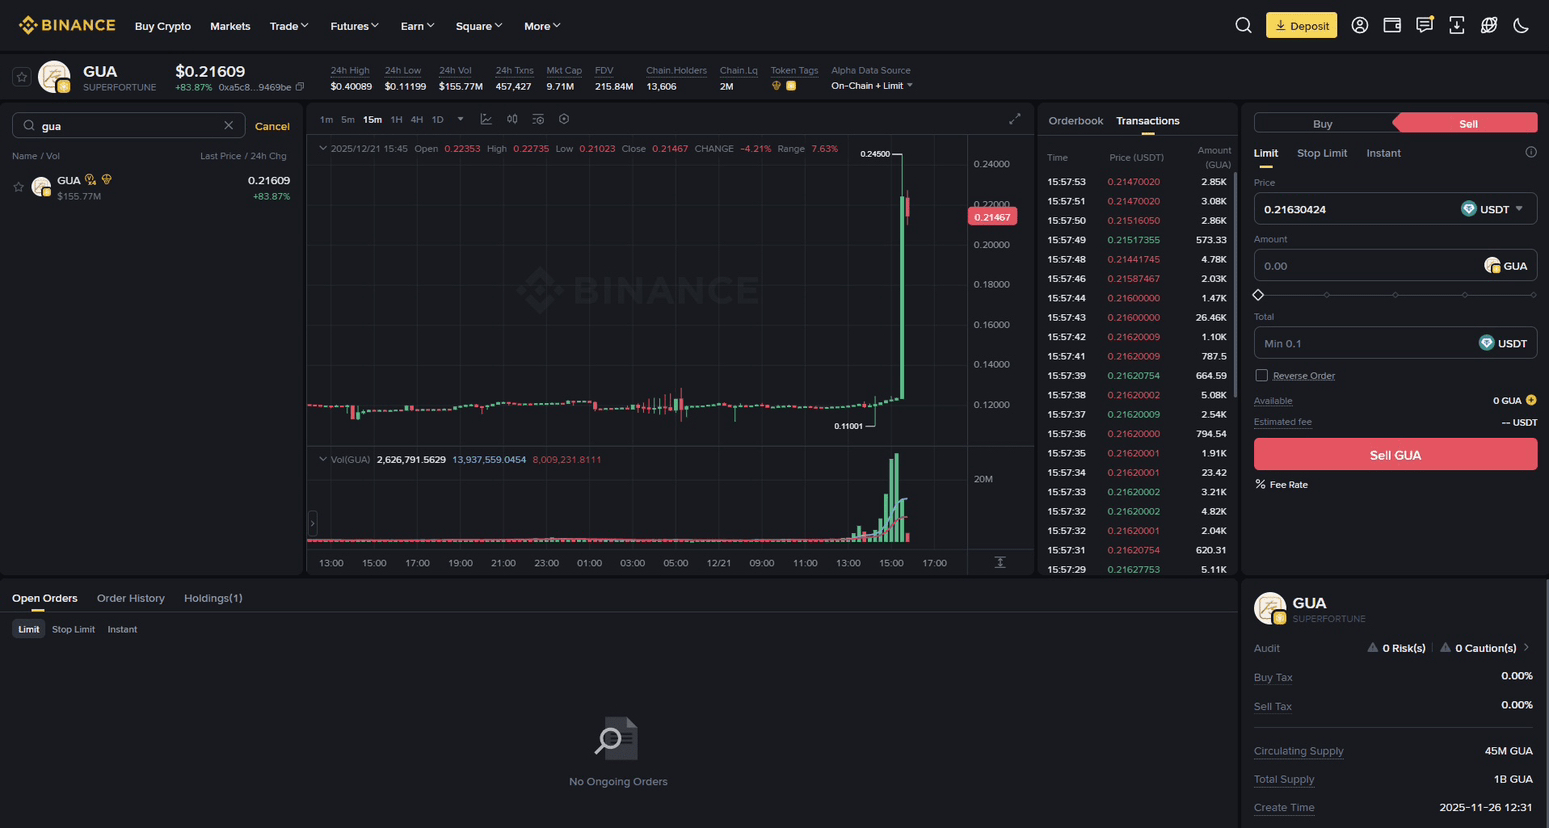Clear the gua search text
This screenshot has width=1549, height=828.
228,126
